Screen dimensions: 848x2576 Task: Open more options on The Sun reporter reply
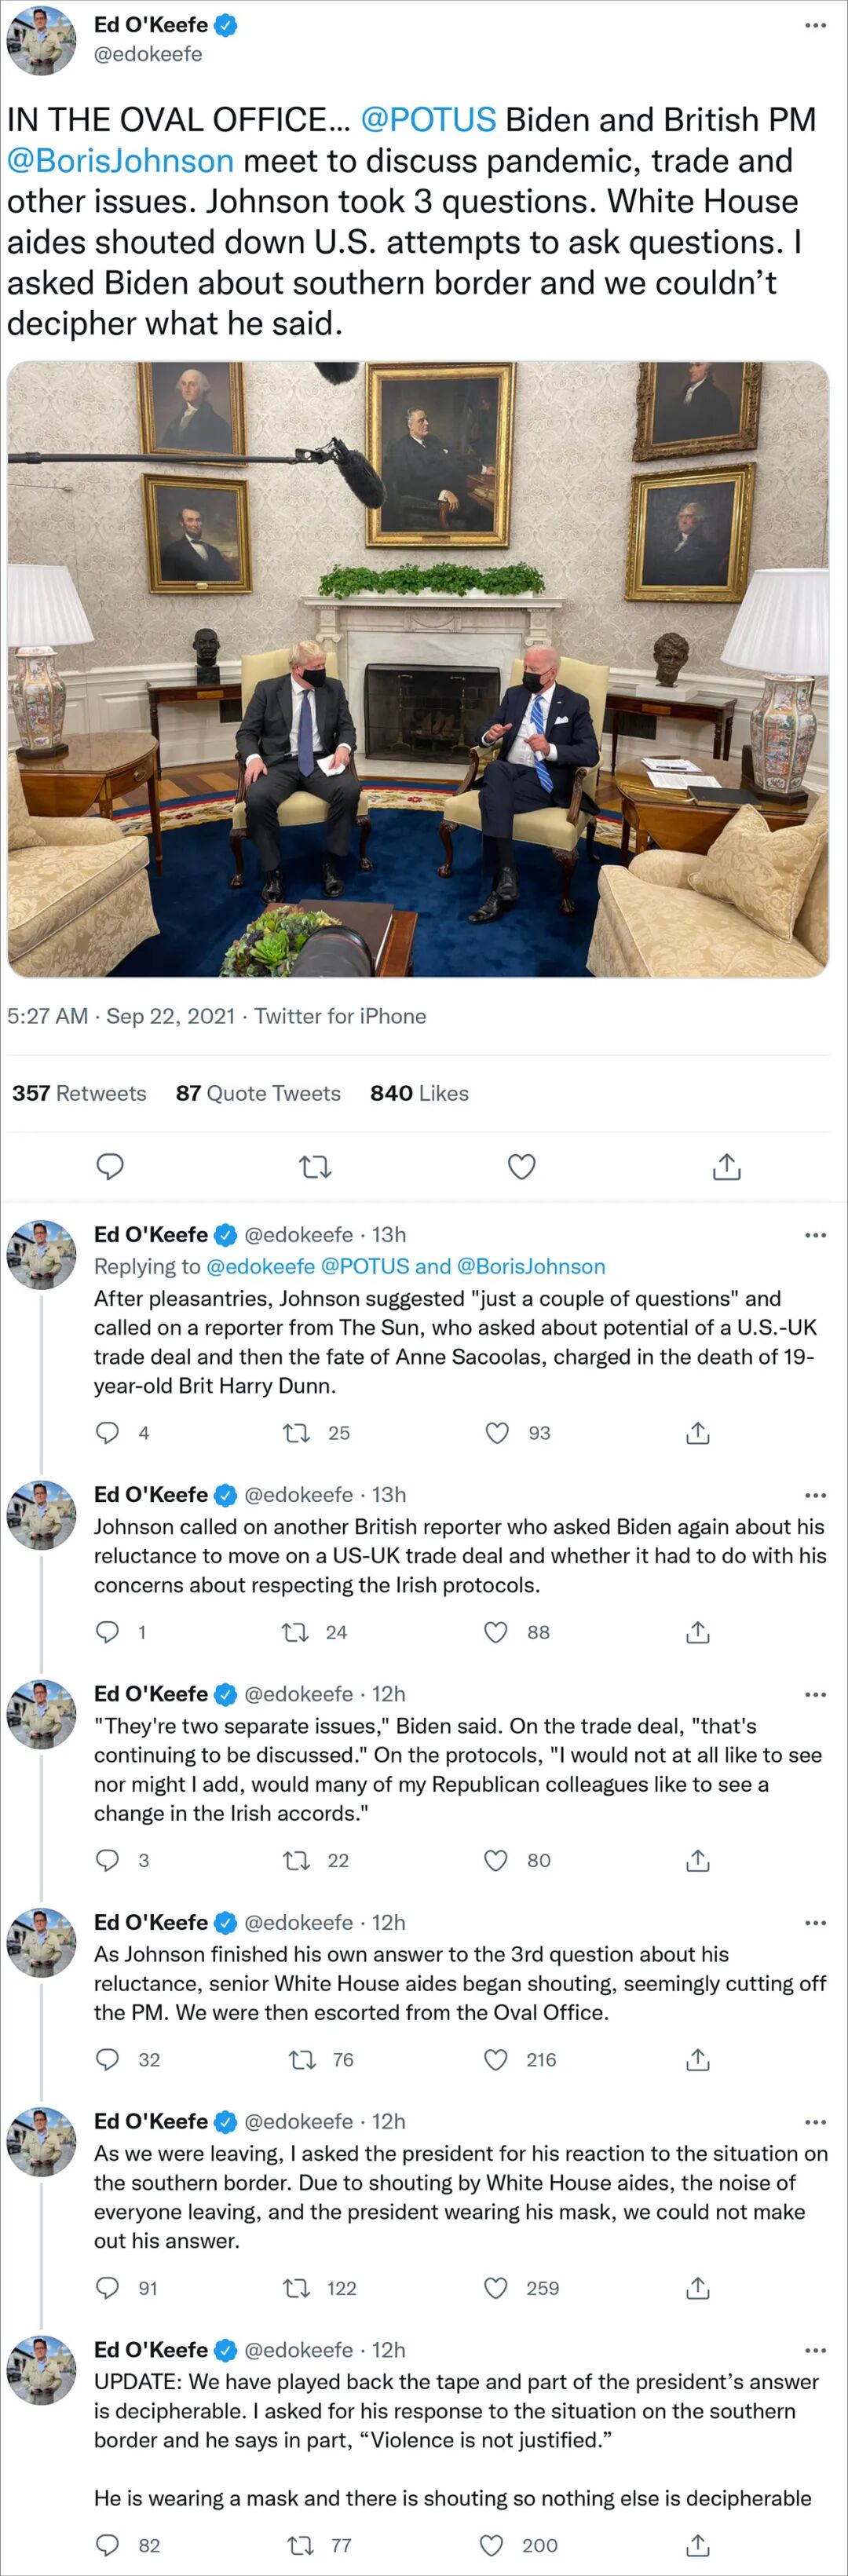815,1235
